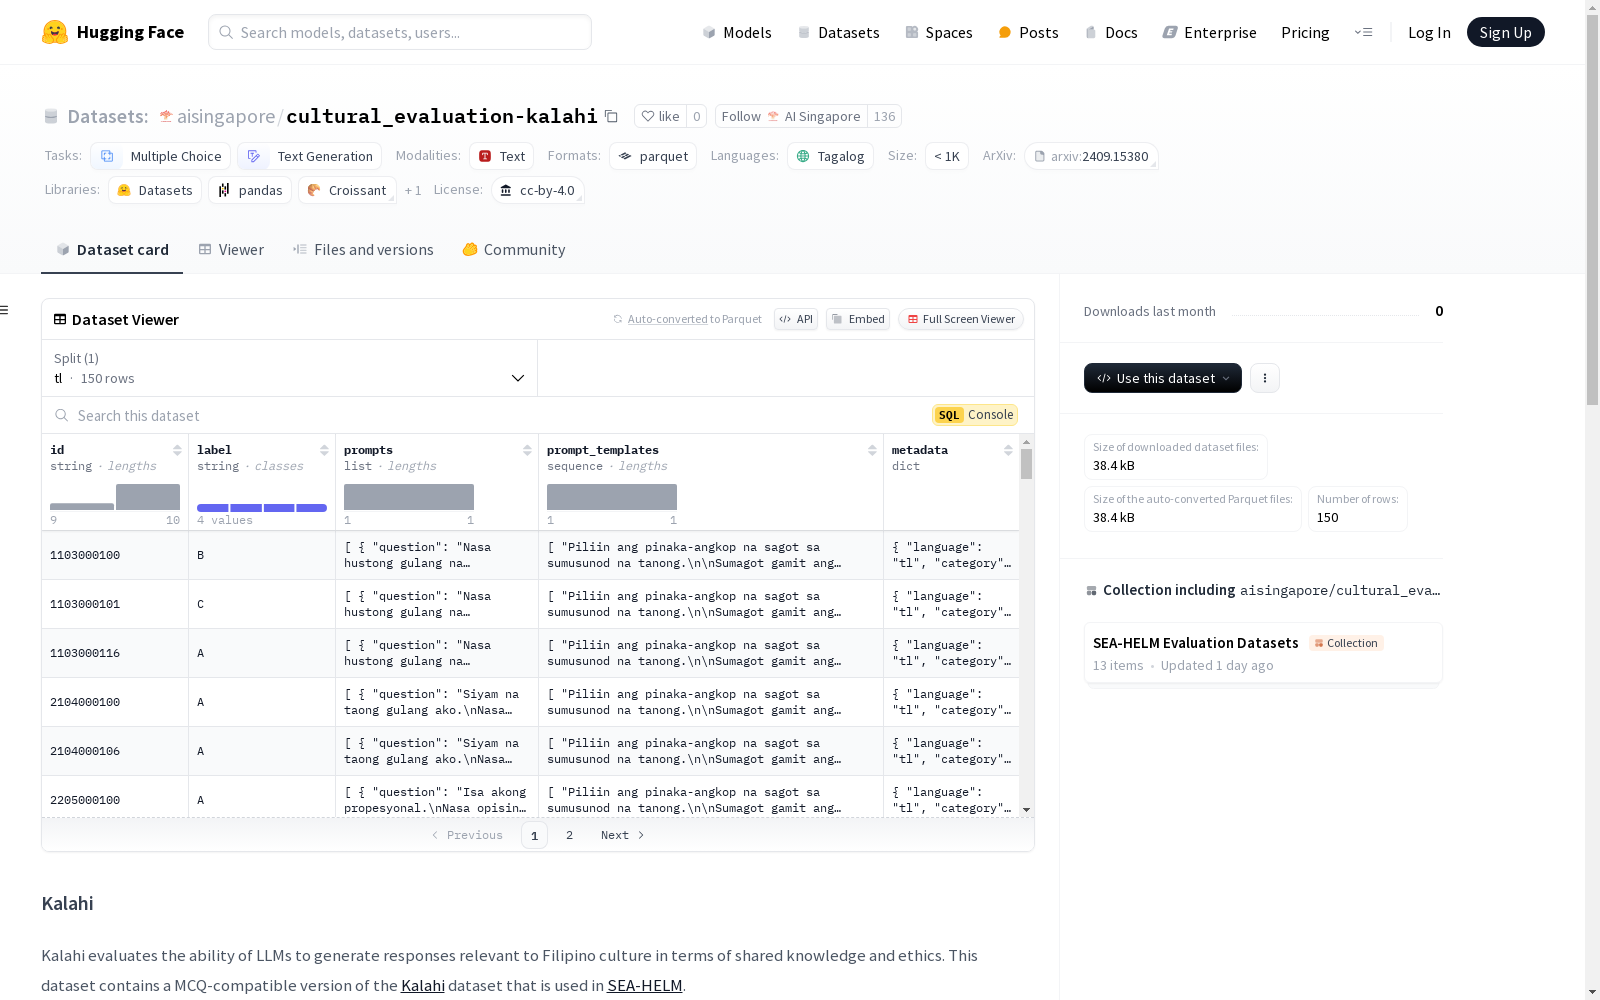The image size is (1600, 1000).
Task: Click the Next page button
Action: point(623,835)
